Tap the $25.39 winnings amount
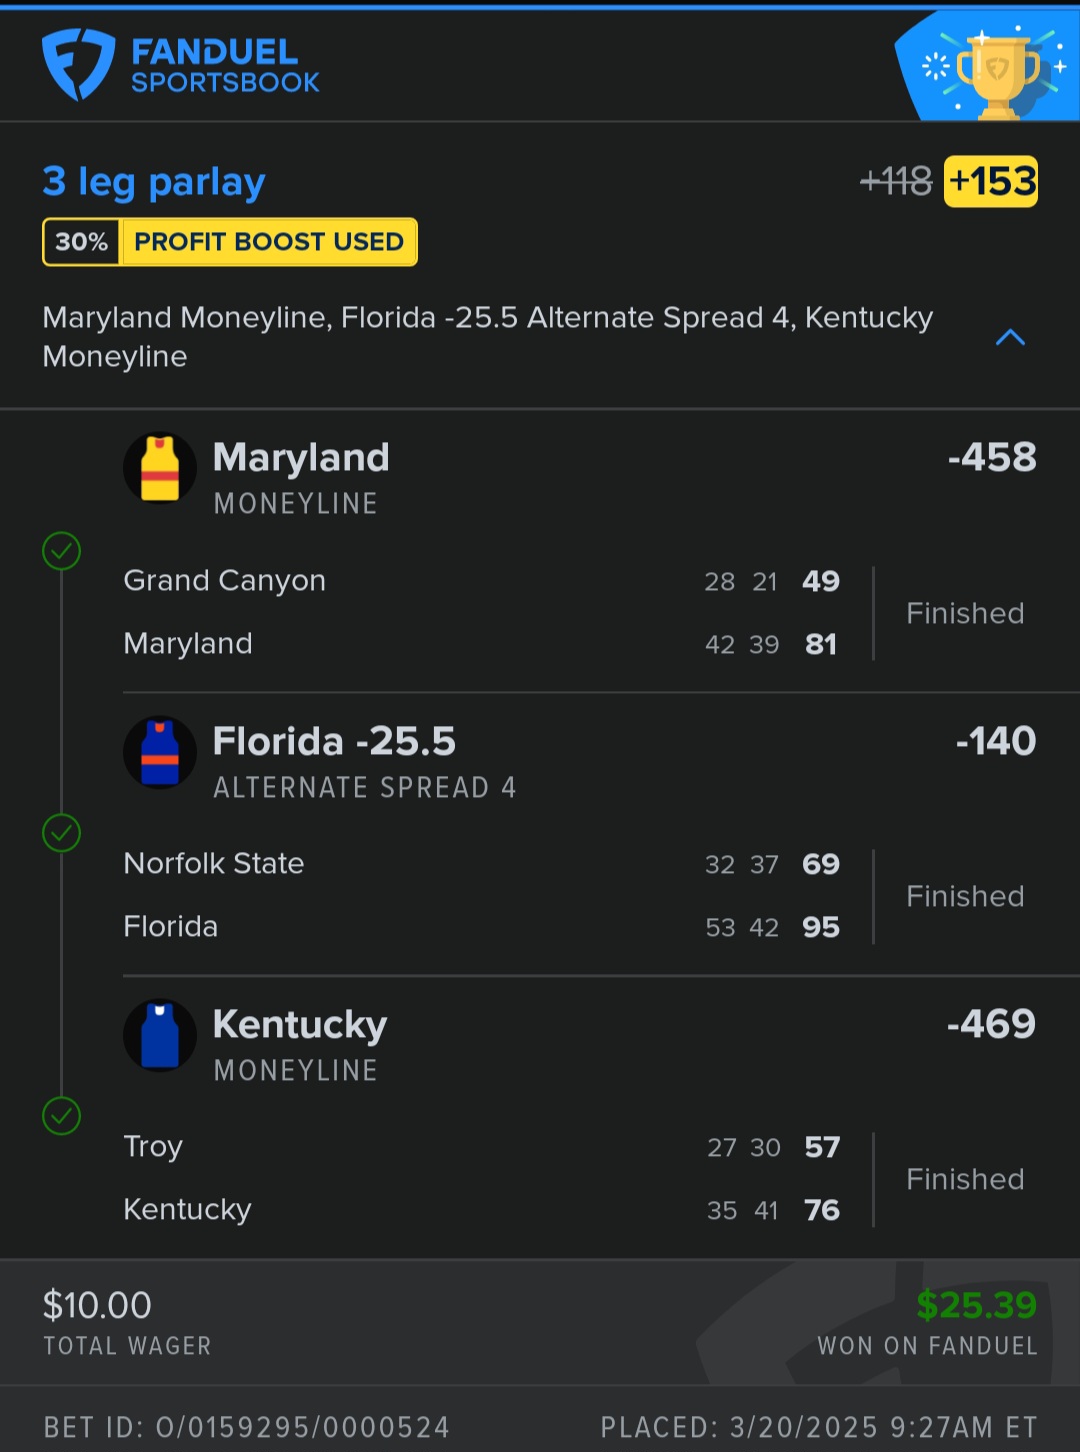 click(976, 1305)
